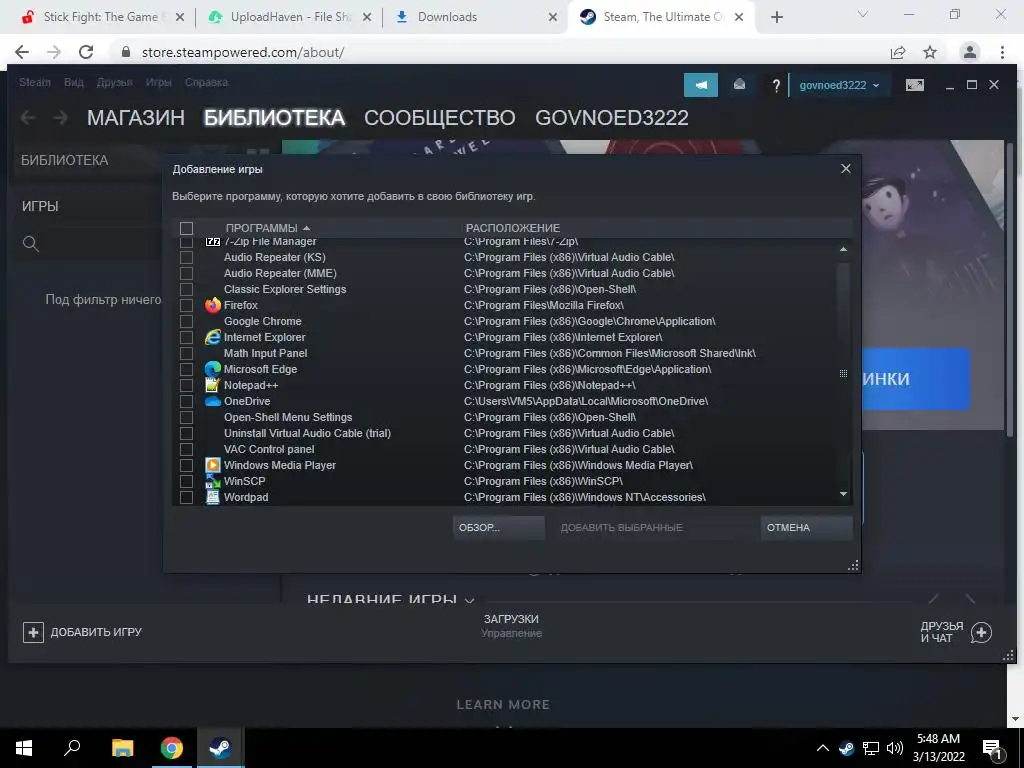The width and height of the screenshot is (1024, 768).
Task: Go back with Steam back arrow
Action: [28, 118]
